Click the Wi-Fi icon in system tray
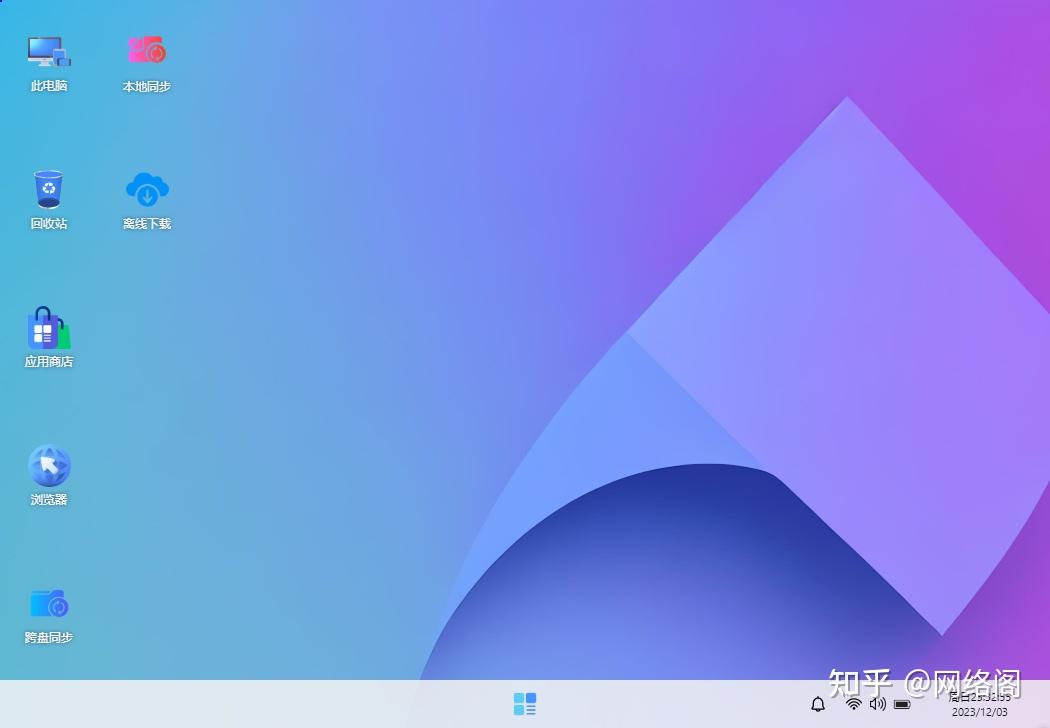The height and width of the screenshot is (728, 1050). (x=853, y=704)
